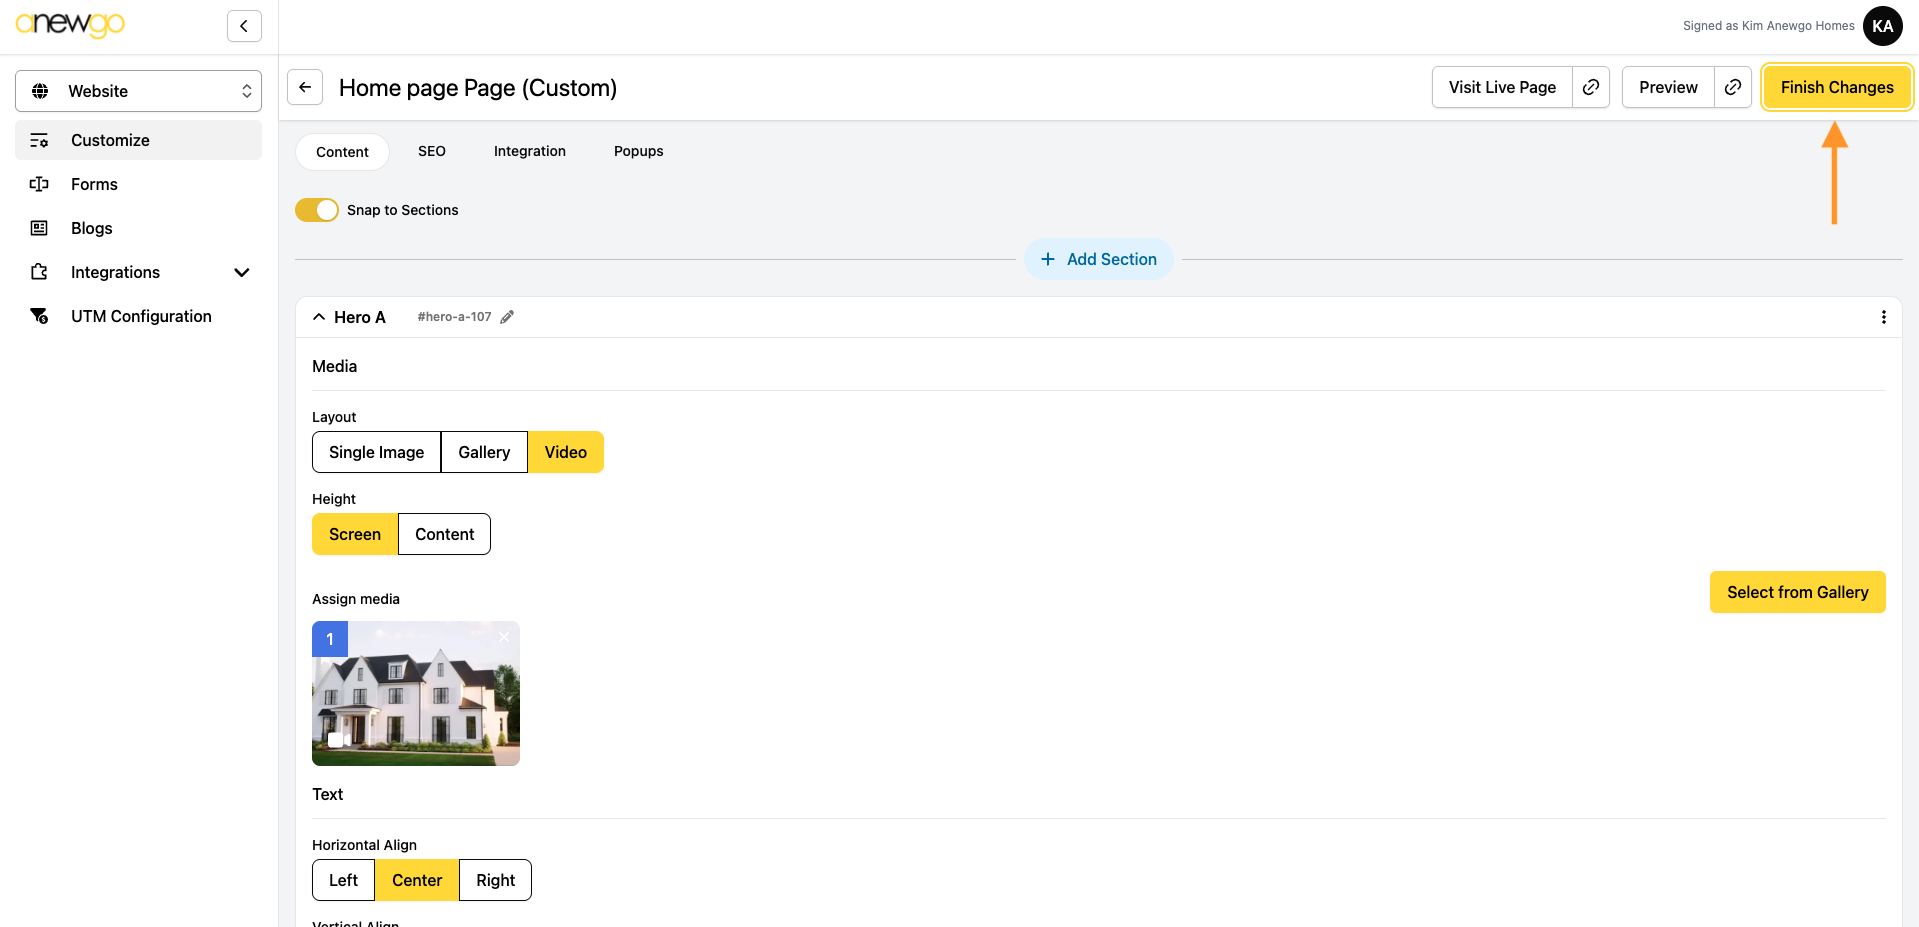The image size is (1919, 927).
Task: Click the link icon beside Preview
Action: [1732, 87]
